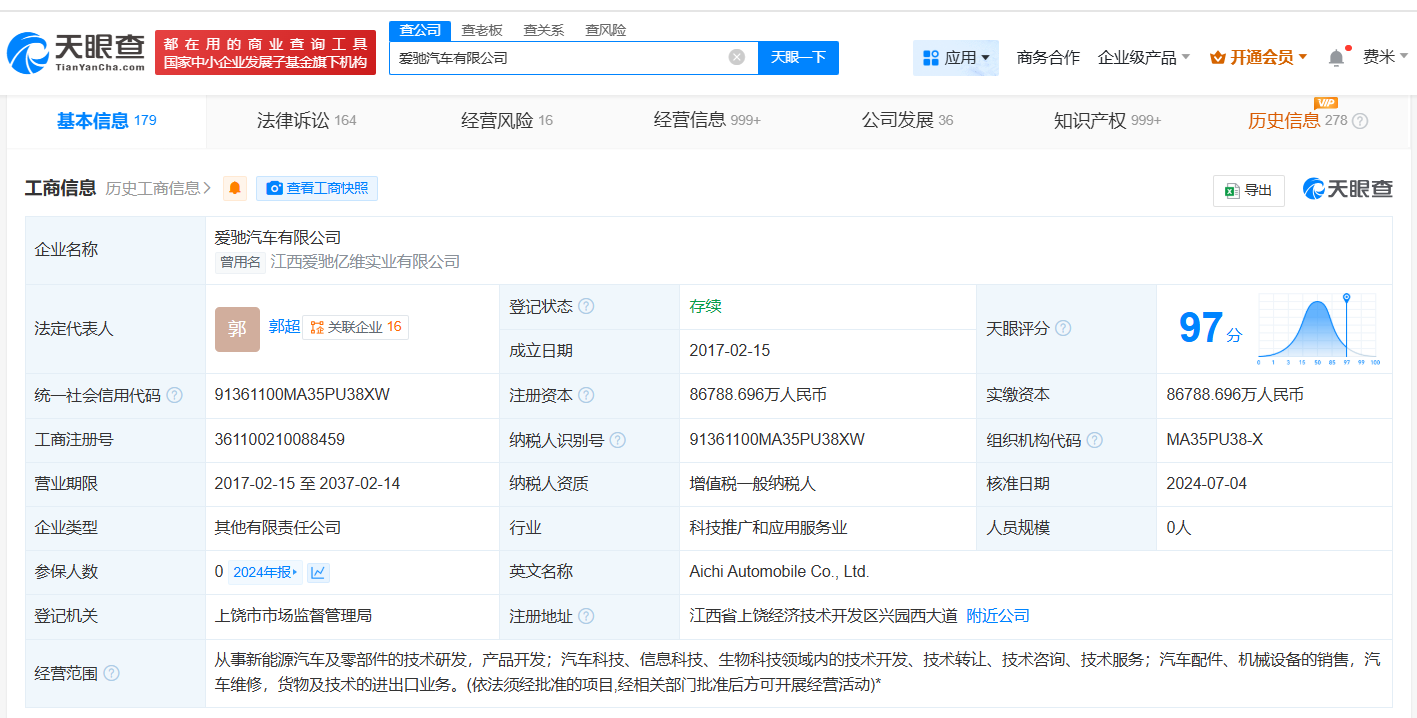This screenshot has width=1417, height=718.
Task: Select the 查关系 search tab
Action: (x=544, y=30)
